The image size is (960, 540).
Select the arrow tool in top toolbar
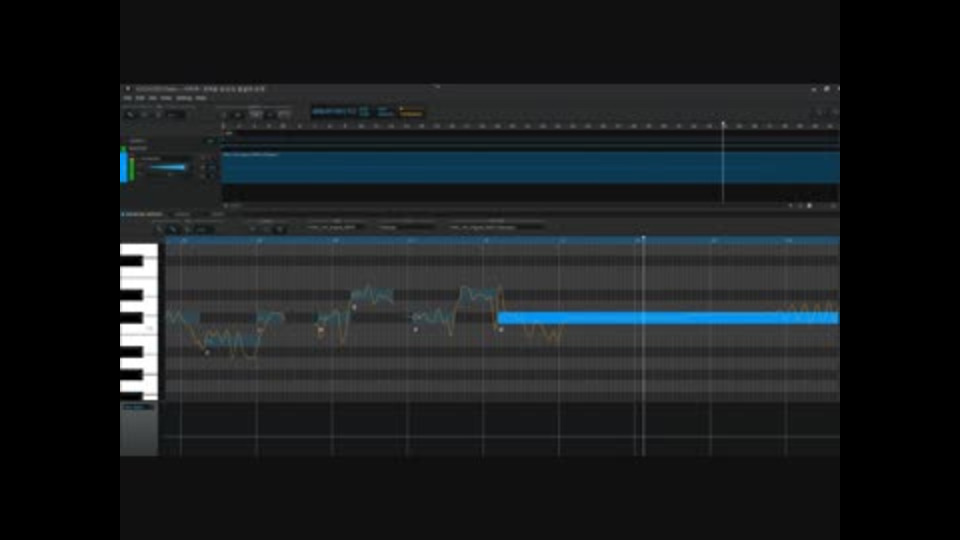pyautogui.click(x=130, y=114)
